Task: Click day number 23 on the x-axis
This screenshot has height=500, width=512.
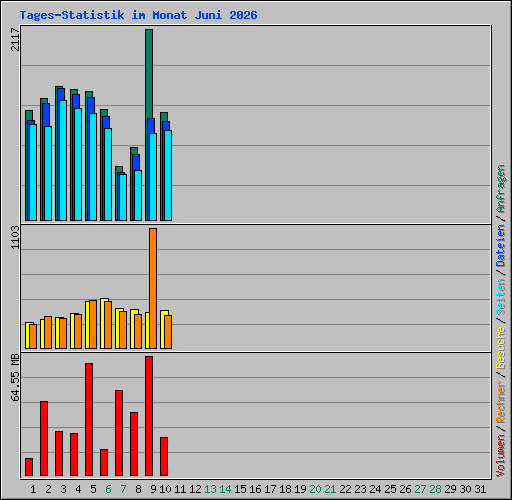Action: click(360, 489)
